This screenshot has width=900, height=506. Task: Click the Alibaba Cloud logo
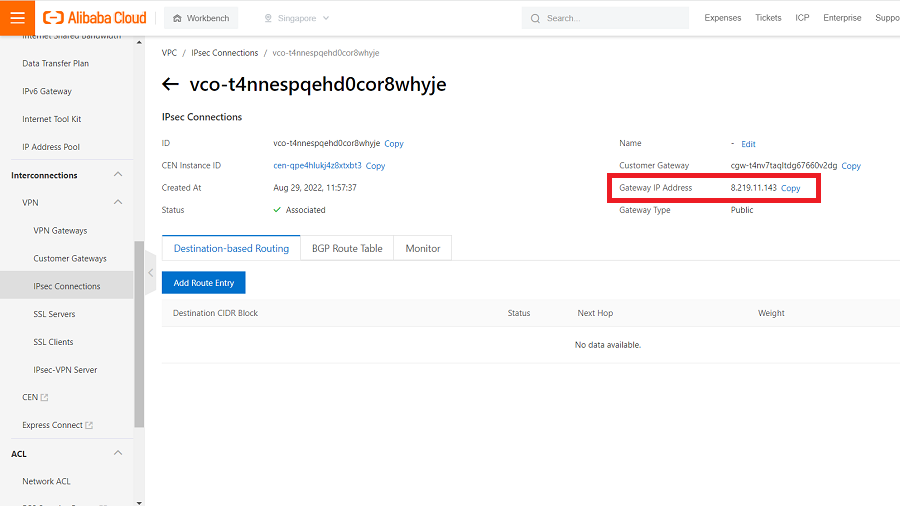point(95,18)
